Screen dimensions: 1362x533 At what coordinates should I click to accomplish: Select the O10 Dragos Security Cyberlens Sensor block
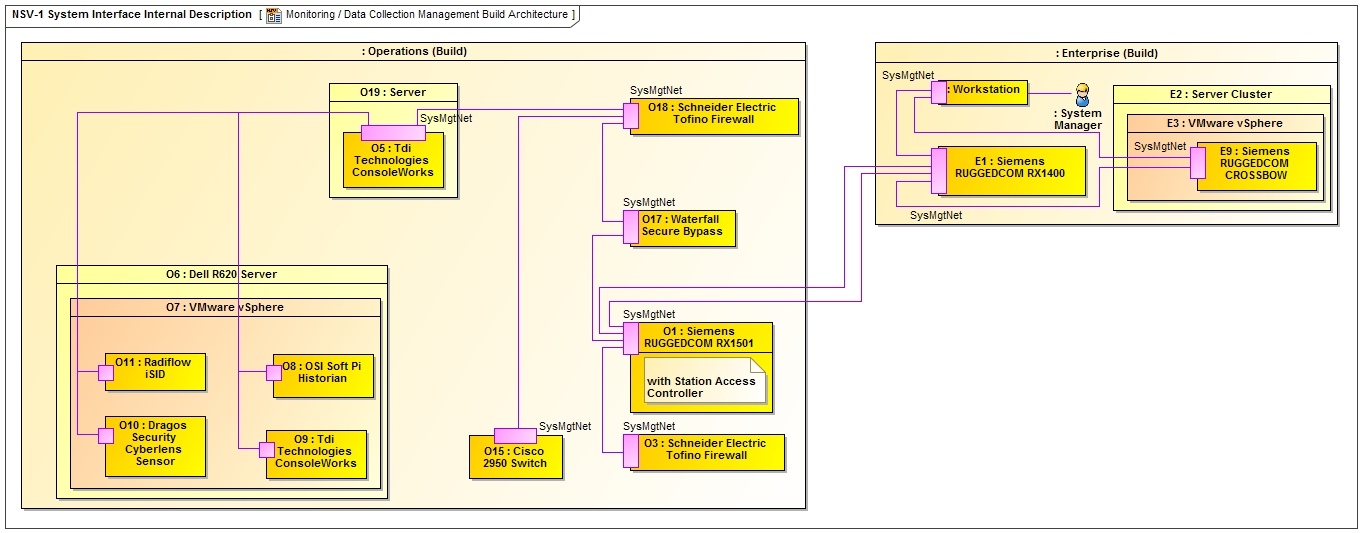coord(155,446)
